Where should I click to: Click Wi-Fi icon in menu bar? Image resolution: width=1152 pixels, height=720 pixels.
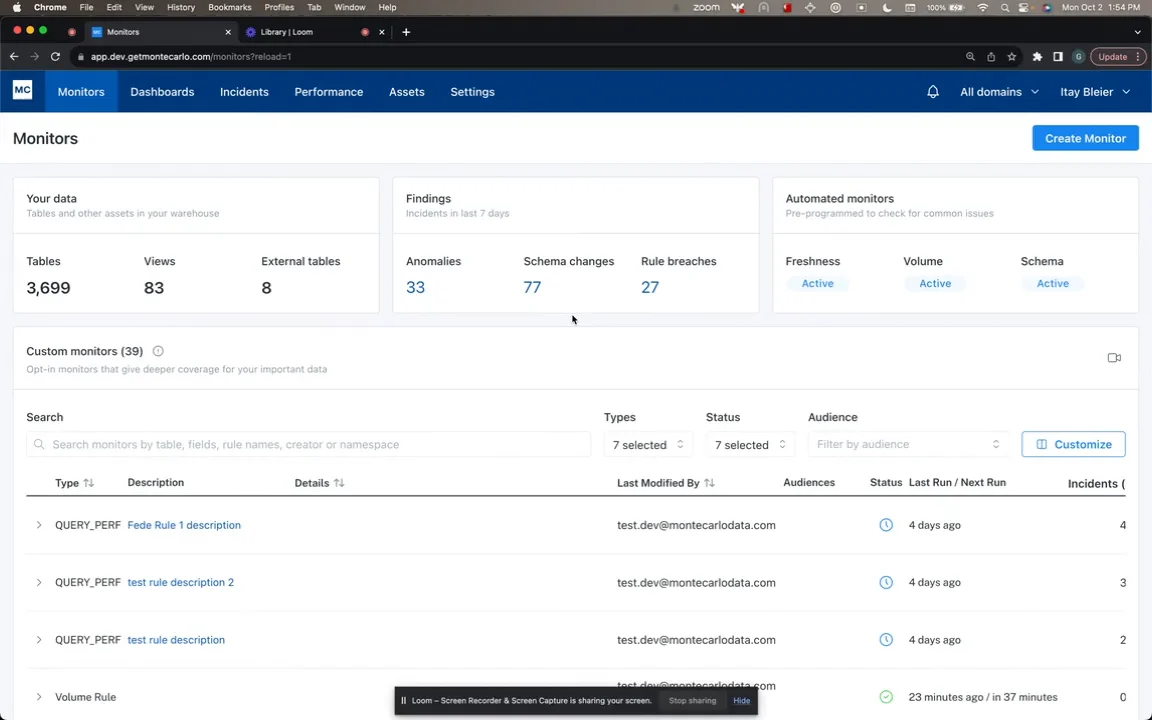982,7
